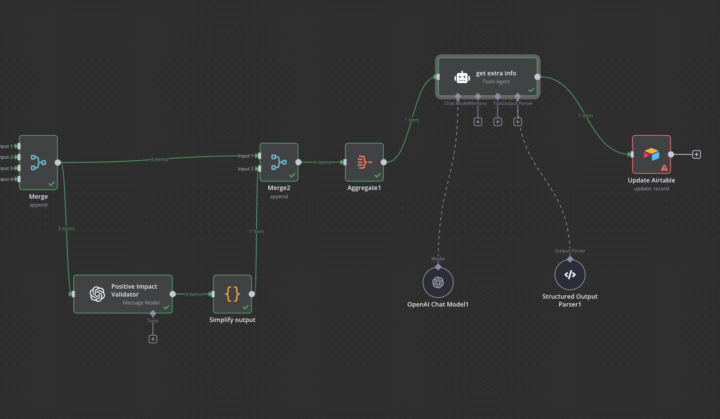Click the green checkmark on get extra info
Viewport: 720px width, 419px height.
tap(531, 90)
